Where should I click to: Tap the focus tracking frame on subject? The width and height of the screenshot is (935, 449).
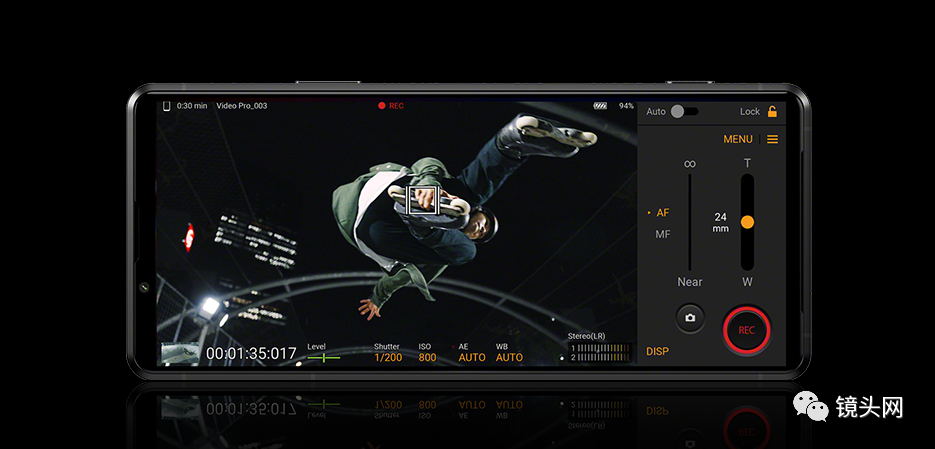422,200
